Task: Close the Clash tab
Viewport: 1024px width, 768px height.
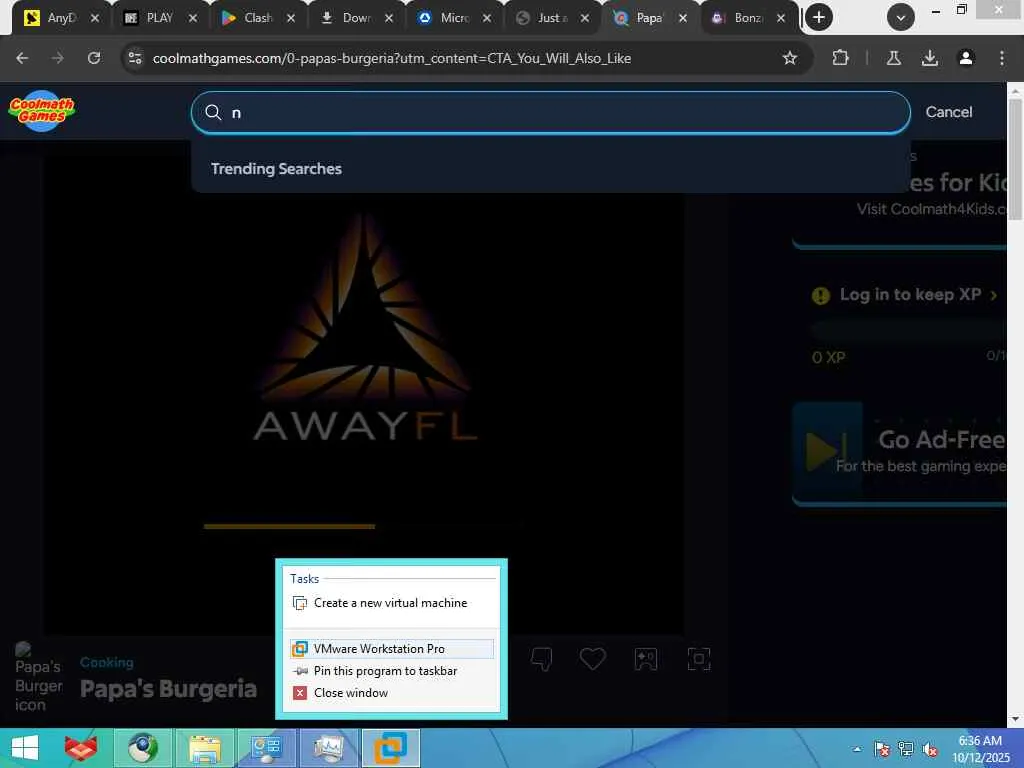Action: tap(291, 18)
